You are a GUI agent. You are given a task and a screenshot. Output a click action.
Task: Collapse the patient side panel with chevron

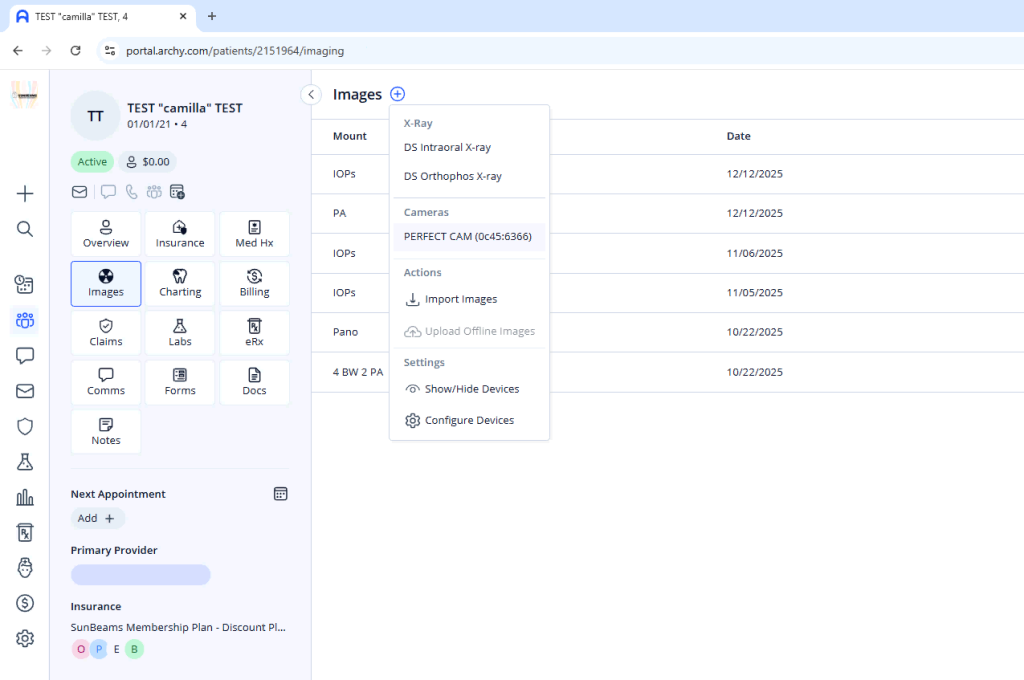click(x=311, y=94)
